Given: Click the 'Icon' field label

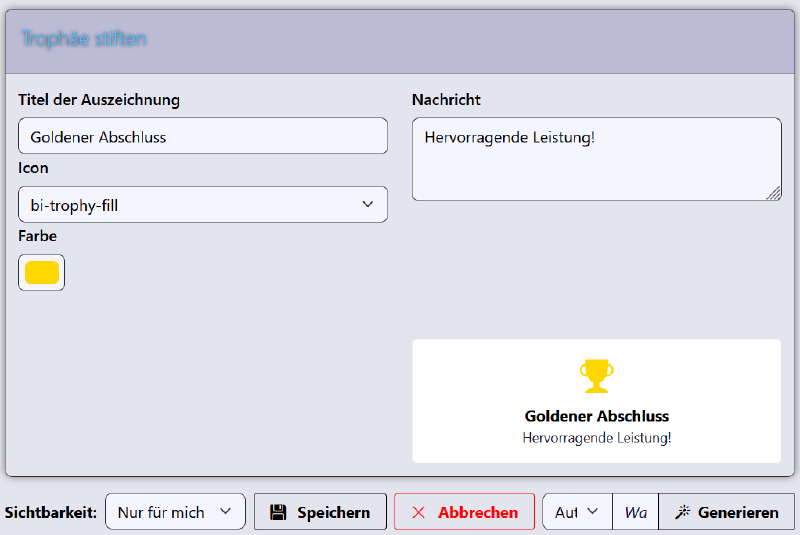Looking at the screenshot, I should 33,168.
